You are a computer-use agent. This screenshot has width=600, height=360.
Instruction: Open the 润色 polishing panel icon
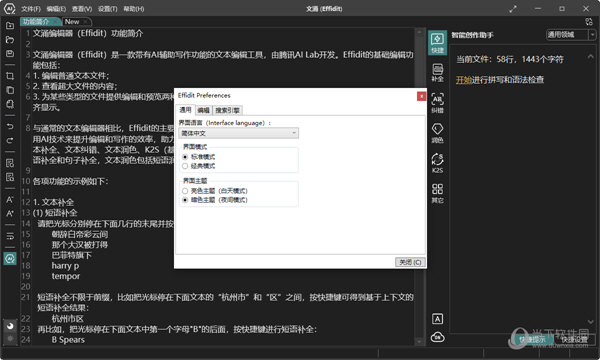(x=437, y=133)
